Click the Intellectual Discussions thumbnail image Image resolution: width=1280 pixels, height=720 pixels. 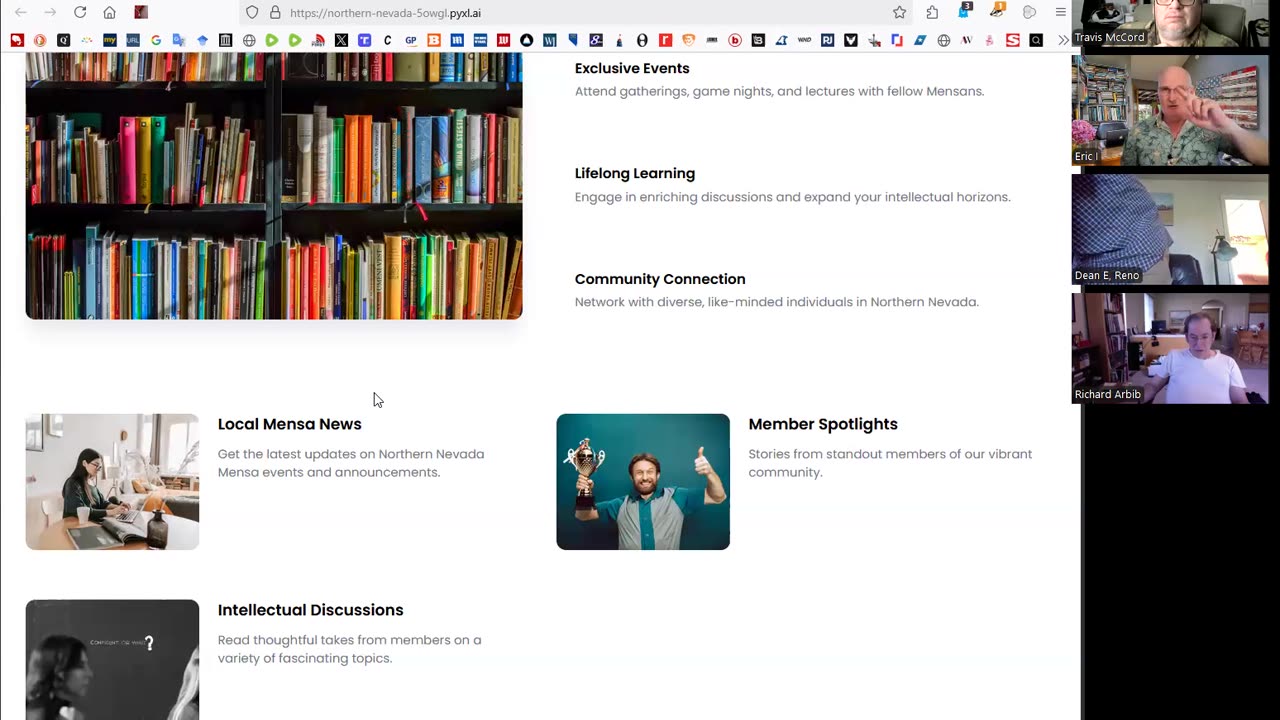click(x=112, y=660)
